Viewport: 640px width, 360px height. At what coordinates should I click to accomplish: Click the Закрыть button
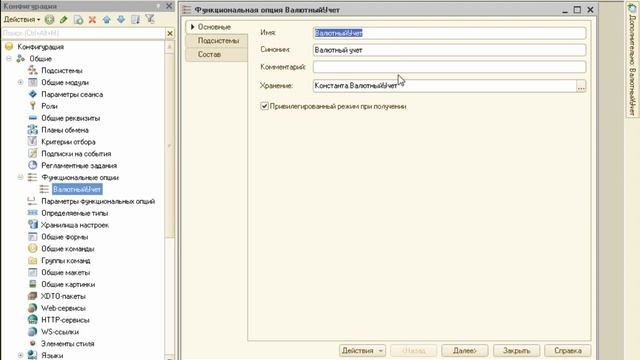tap(516, 351)
